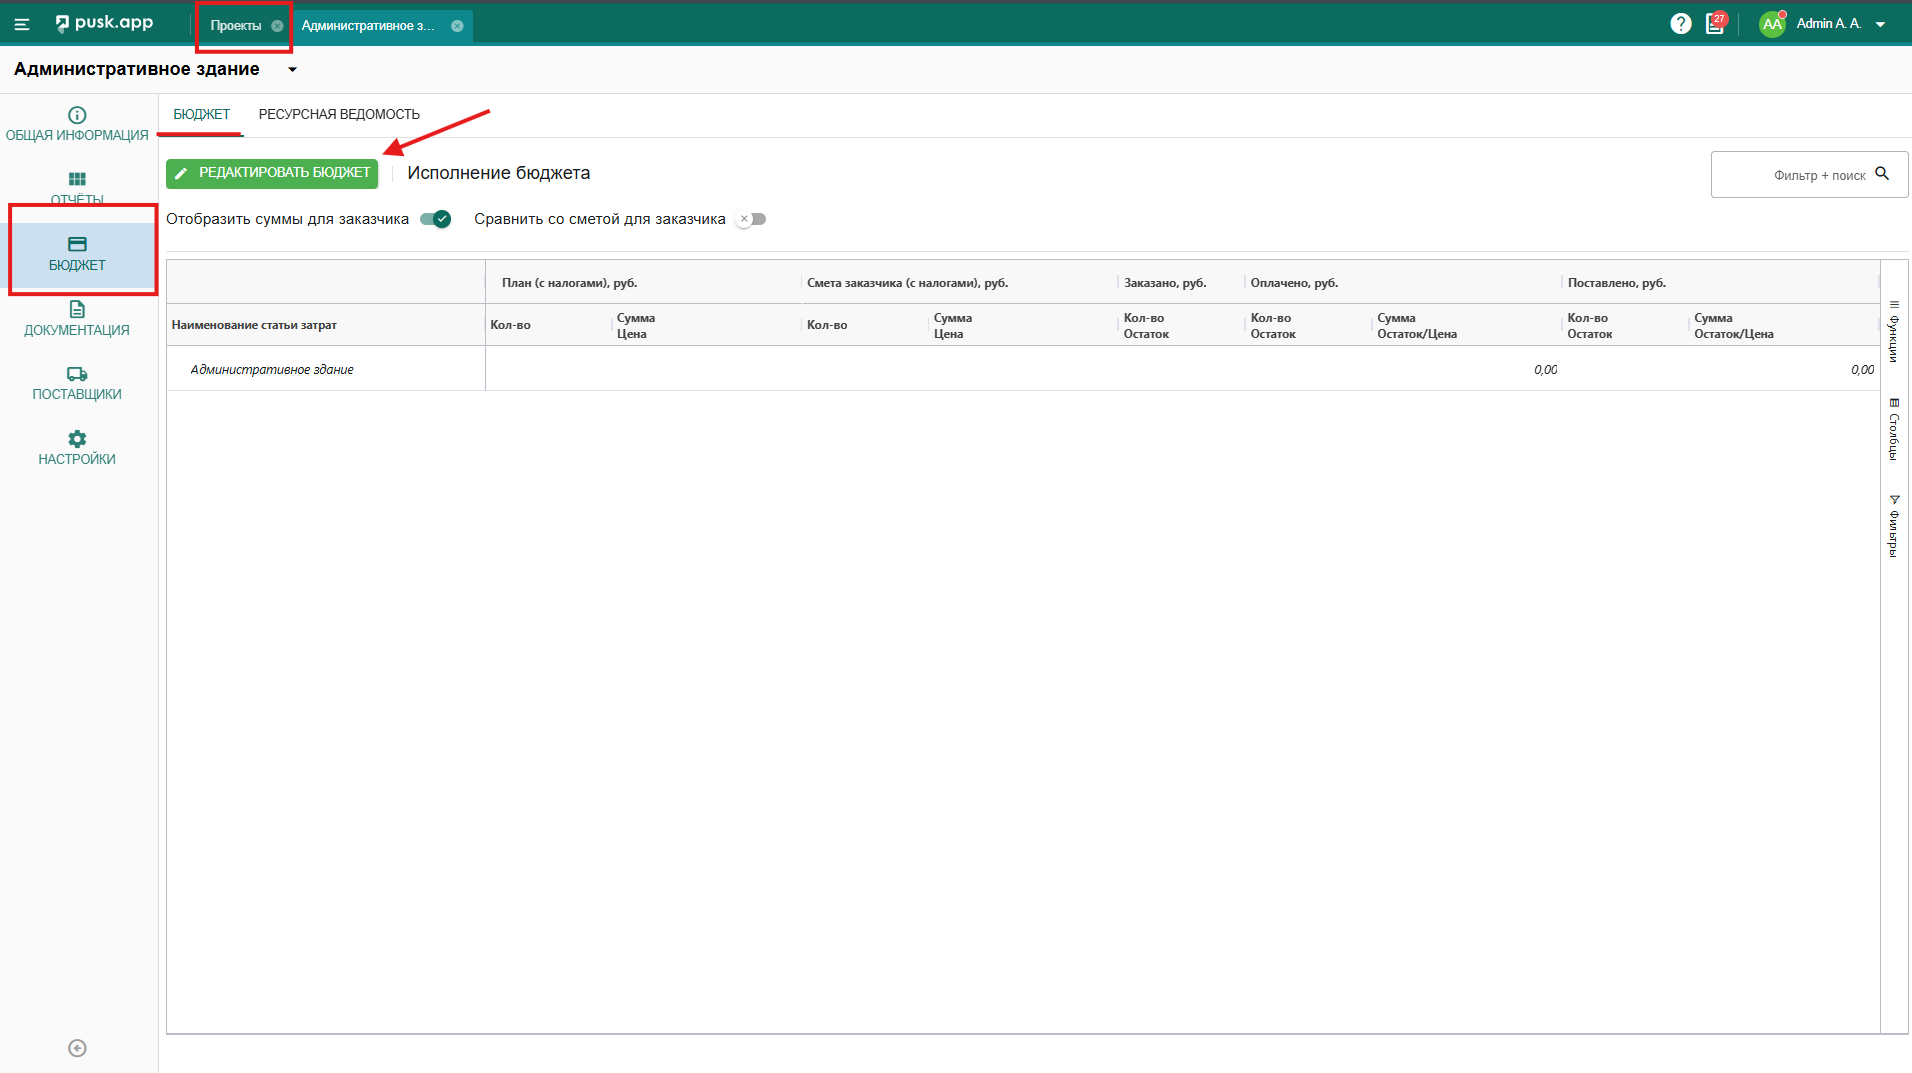Open Документация in the sidebar
Viewport: 1912px width, 1073px height.
pyautogui.click(x=77, y=319)
